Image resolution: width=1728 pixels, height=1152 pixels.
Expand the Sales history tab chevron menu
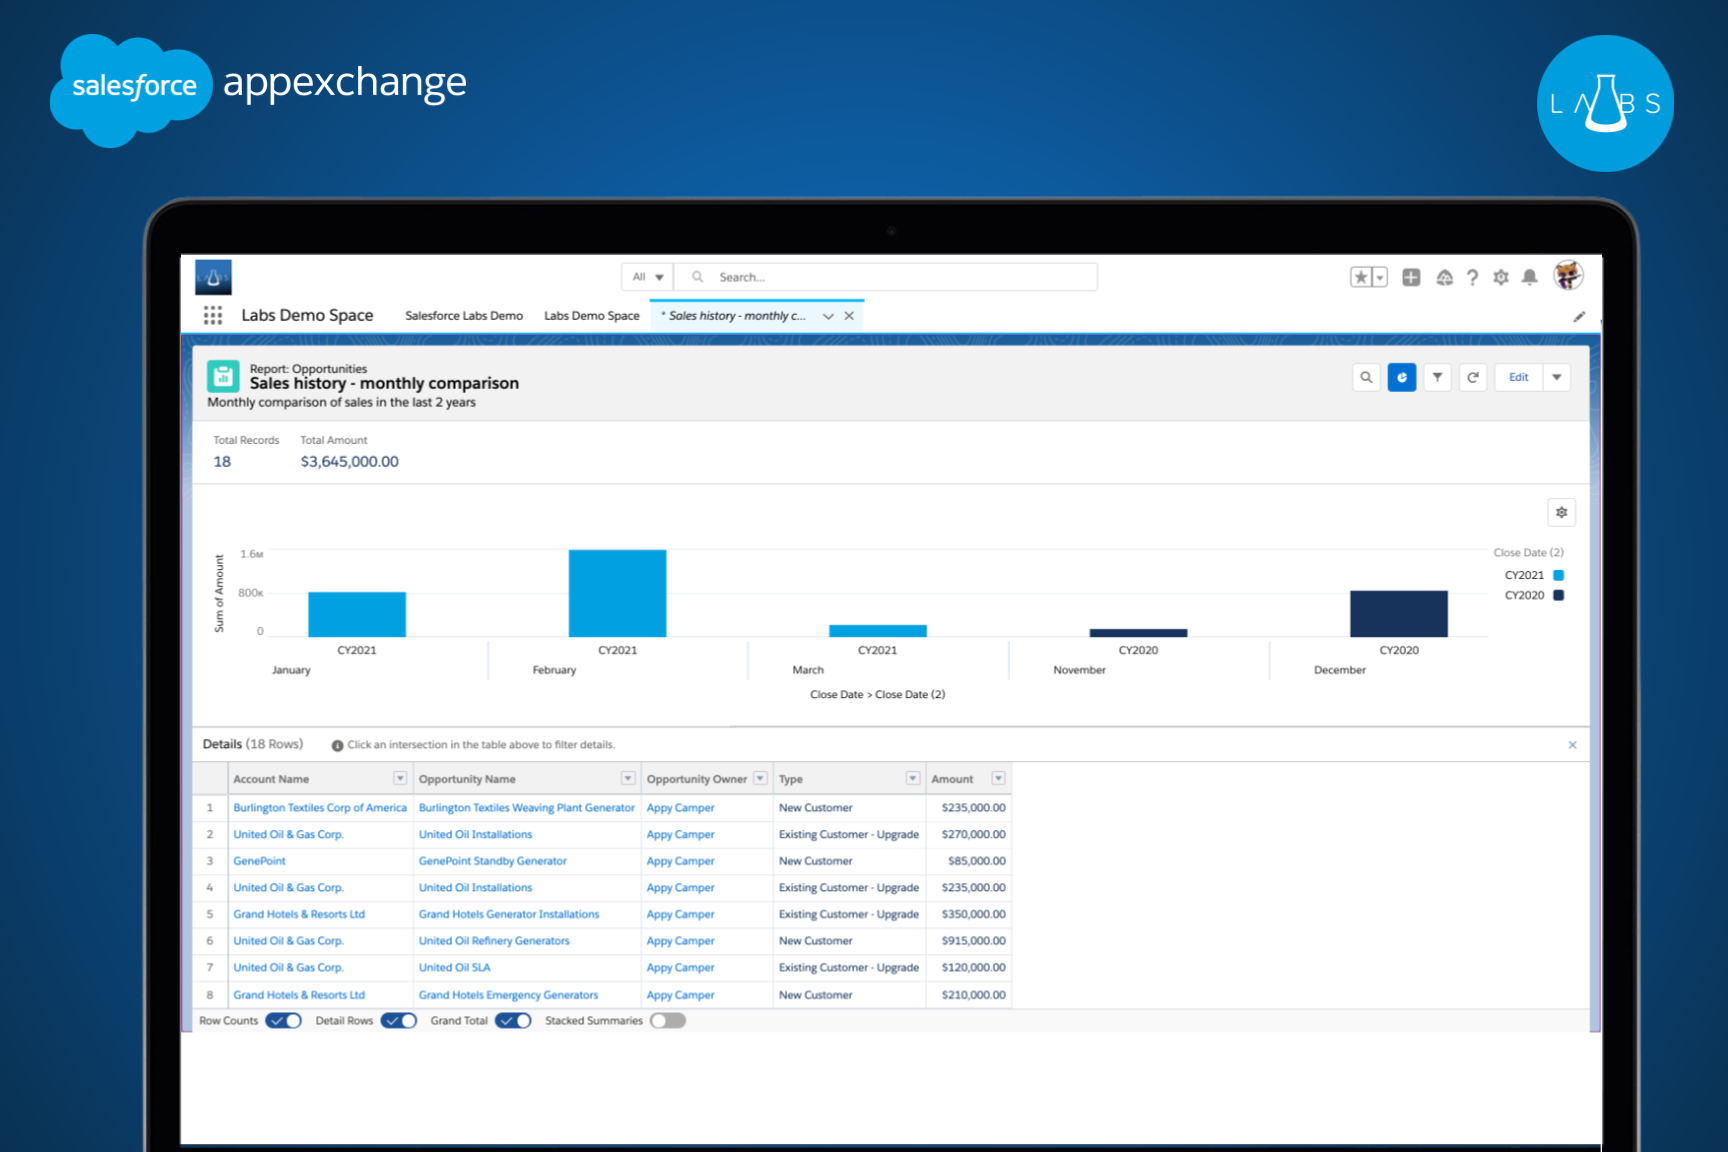click(x=828, y=316)
